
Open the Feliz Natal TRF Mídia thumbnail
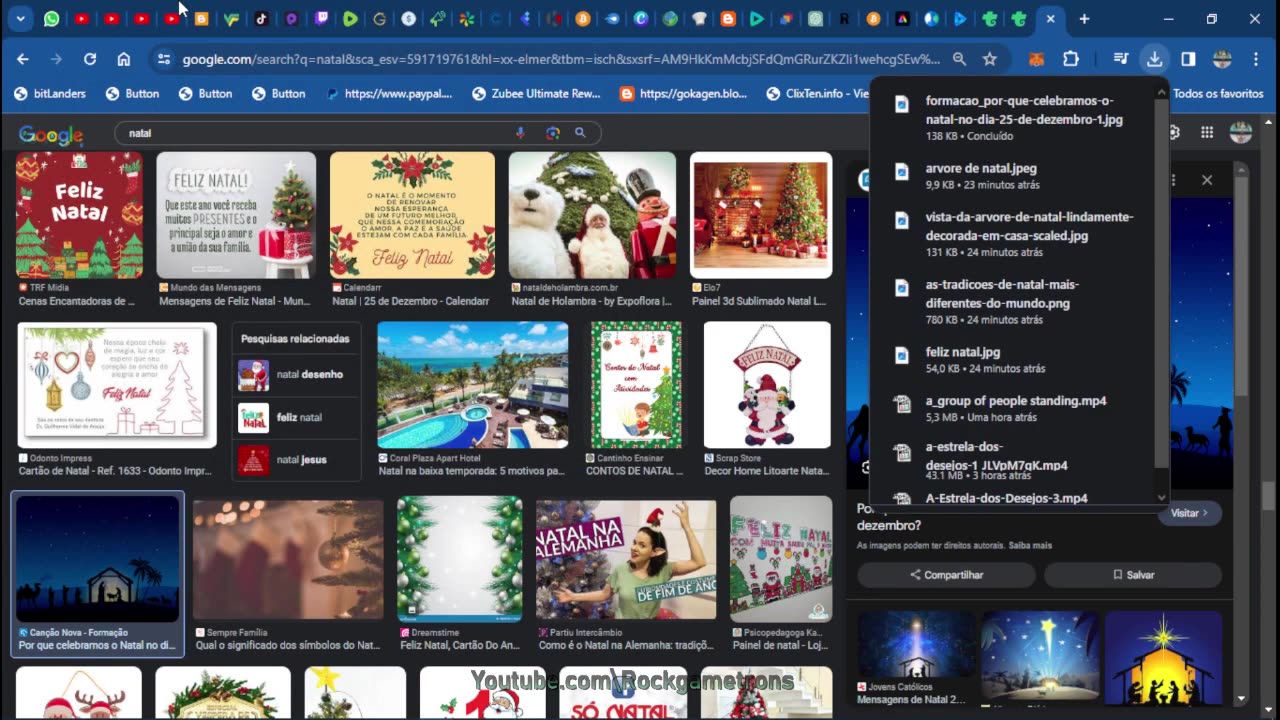click(x=79, y=215)
